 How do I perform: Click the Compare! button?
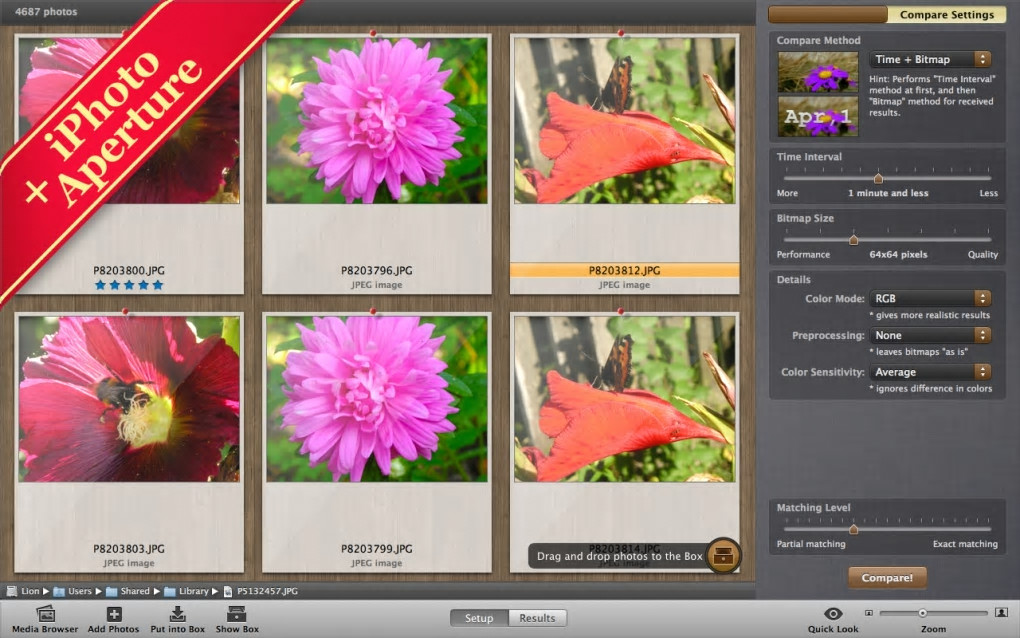887,578
